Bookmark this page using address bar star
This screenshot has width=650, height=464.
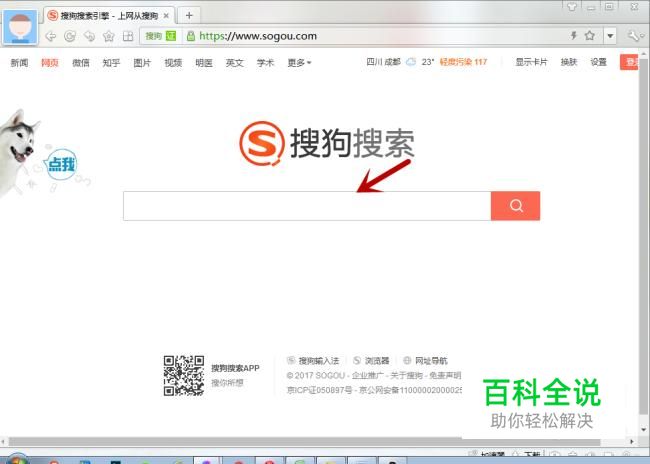pyautogui.click(x=589, y=36)
